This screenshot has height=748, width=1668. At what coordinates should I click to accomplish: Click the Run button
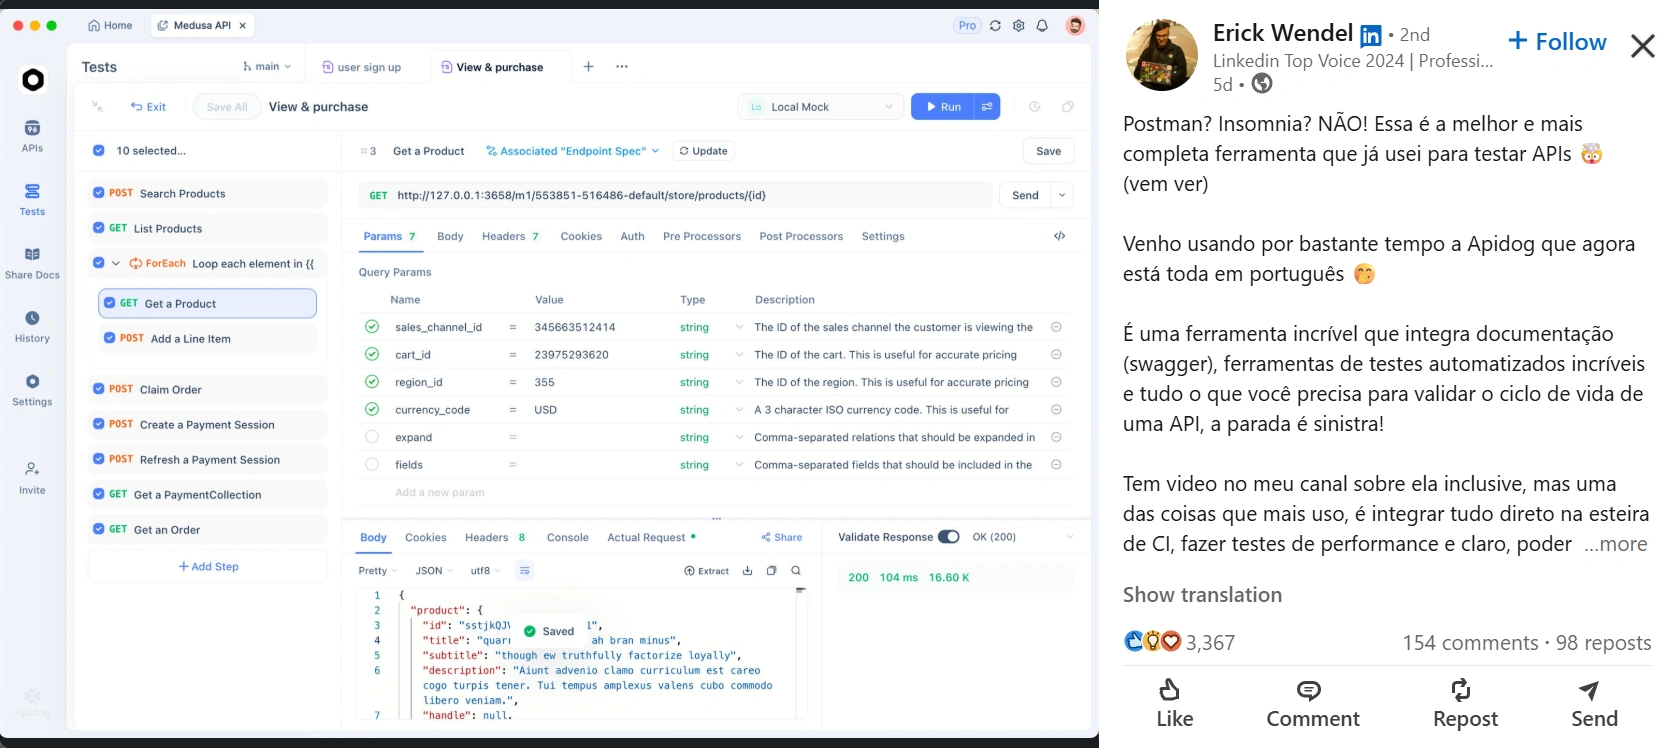pyautogui.click(x=943, y=106)
